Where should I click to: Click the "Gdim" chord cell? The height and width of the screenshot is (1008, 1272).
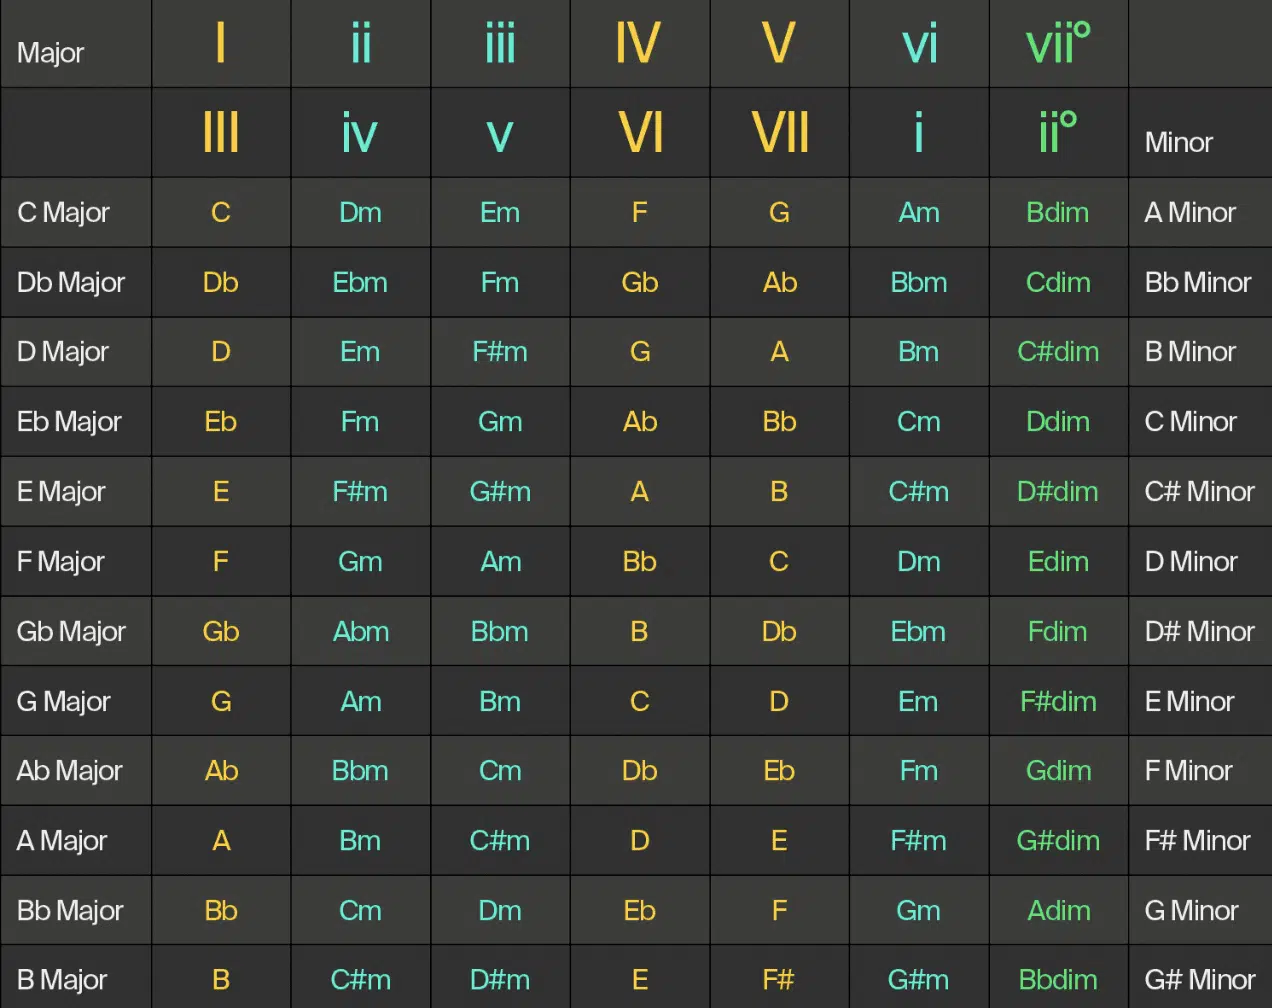1058,771
